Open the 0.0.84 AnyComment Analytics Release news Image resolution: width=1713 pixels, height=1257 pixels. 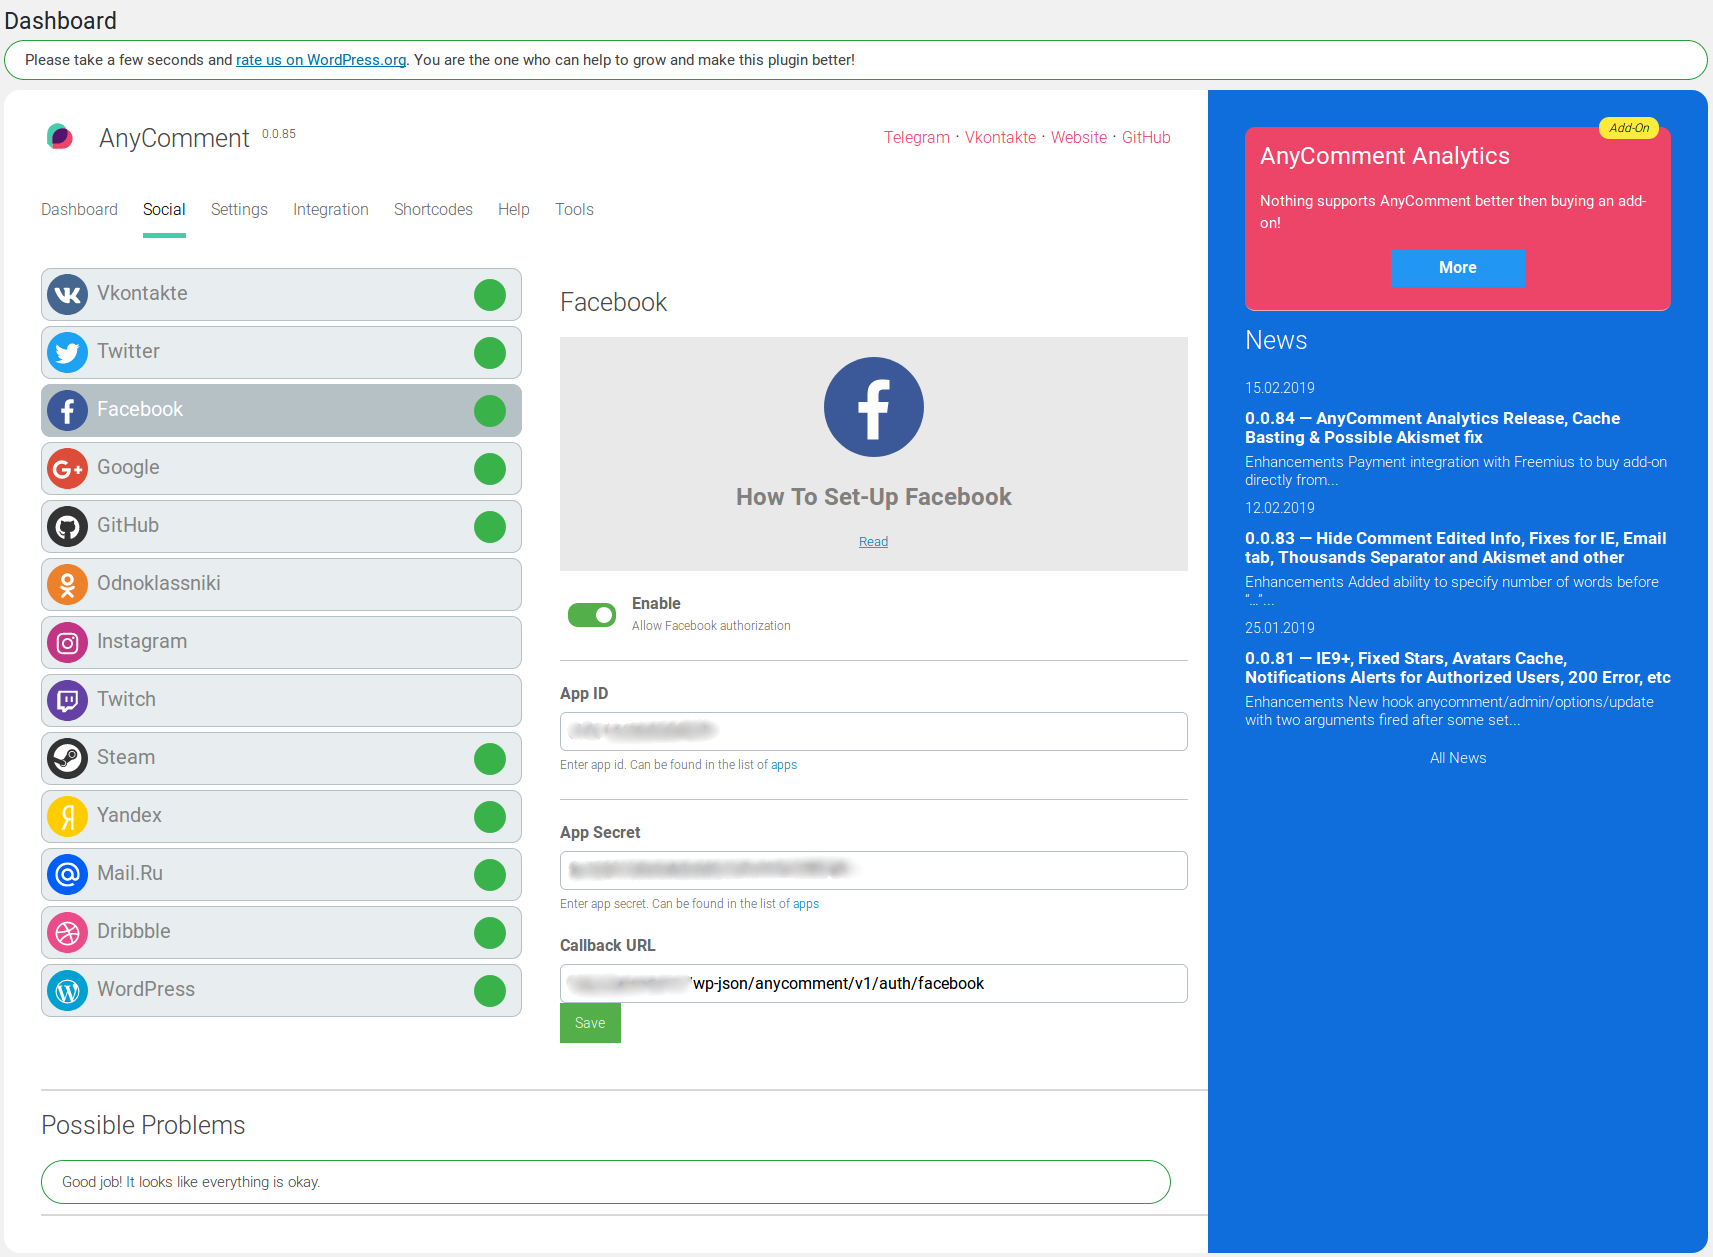(1432, 428)
